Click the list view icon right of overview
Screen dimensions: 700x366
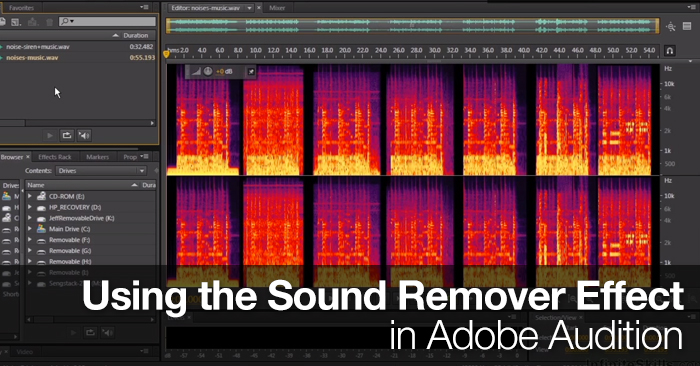[x=687, y=26]
